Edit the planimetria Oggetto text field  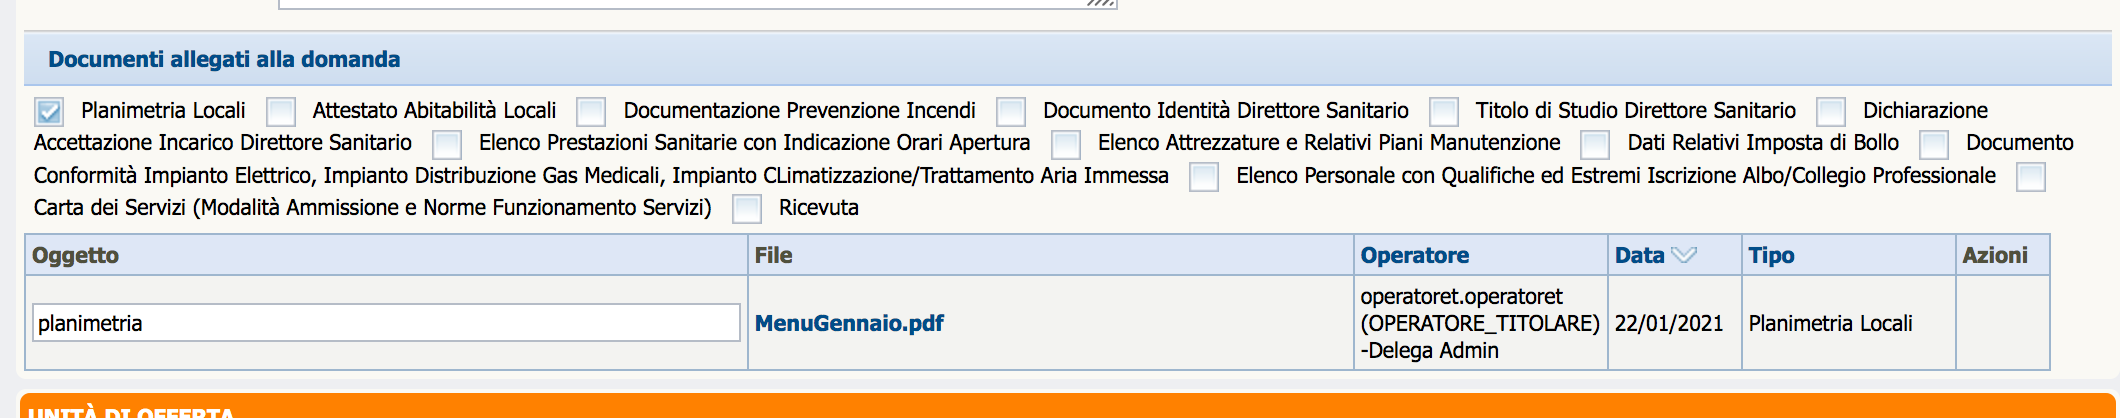[x=386, y=323]
